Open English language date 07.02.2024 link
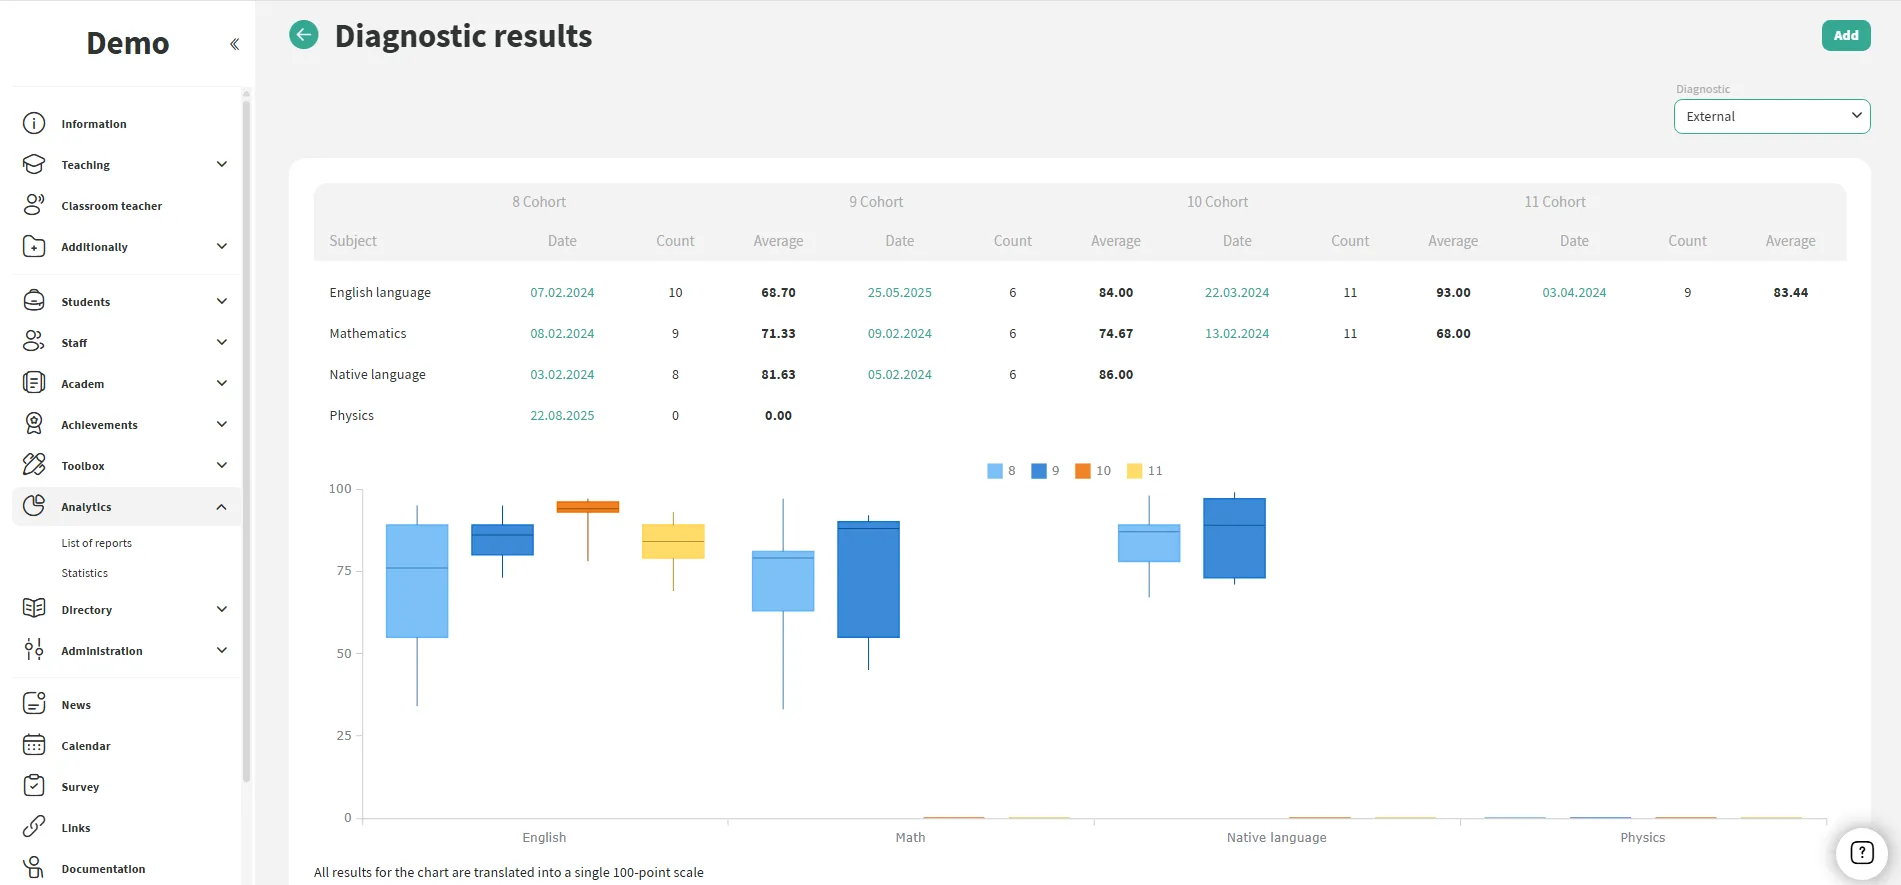1901x885 pixels. pyautogui.click(x=562, y=293)
